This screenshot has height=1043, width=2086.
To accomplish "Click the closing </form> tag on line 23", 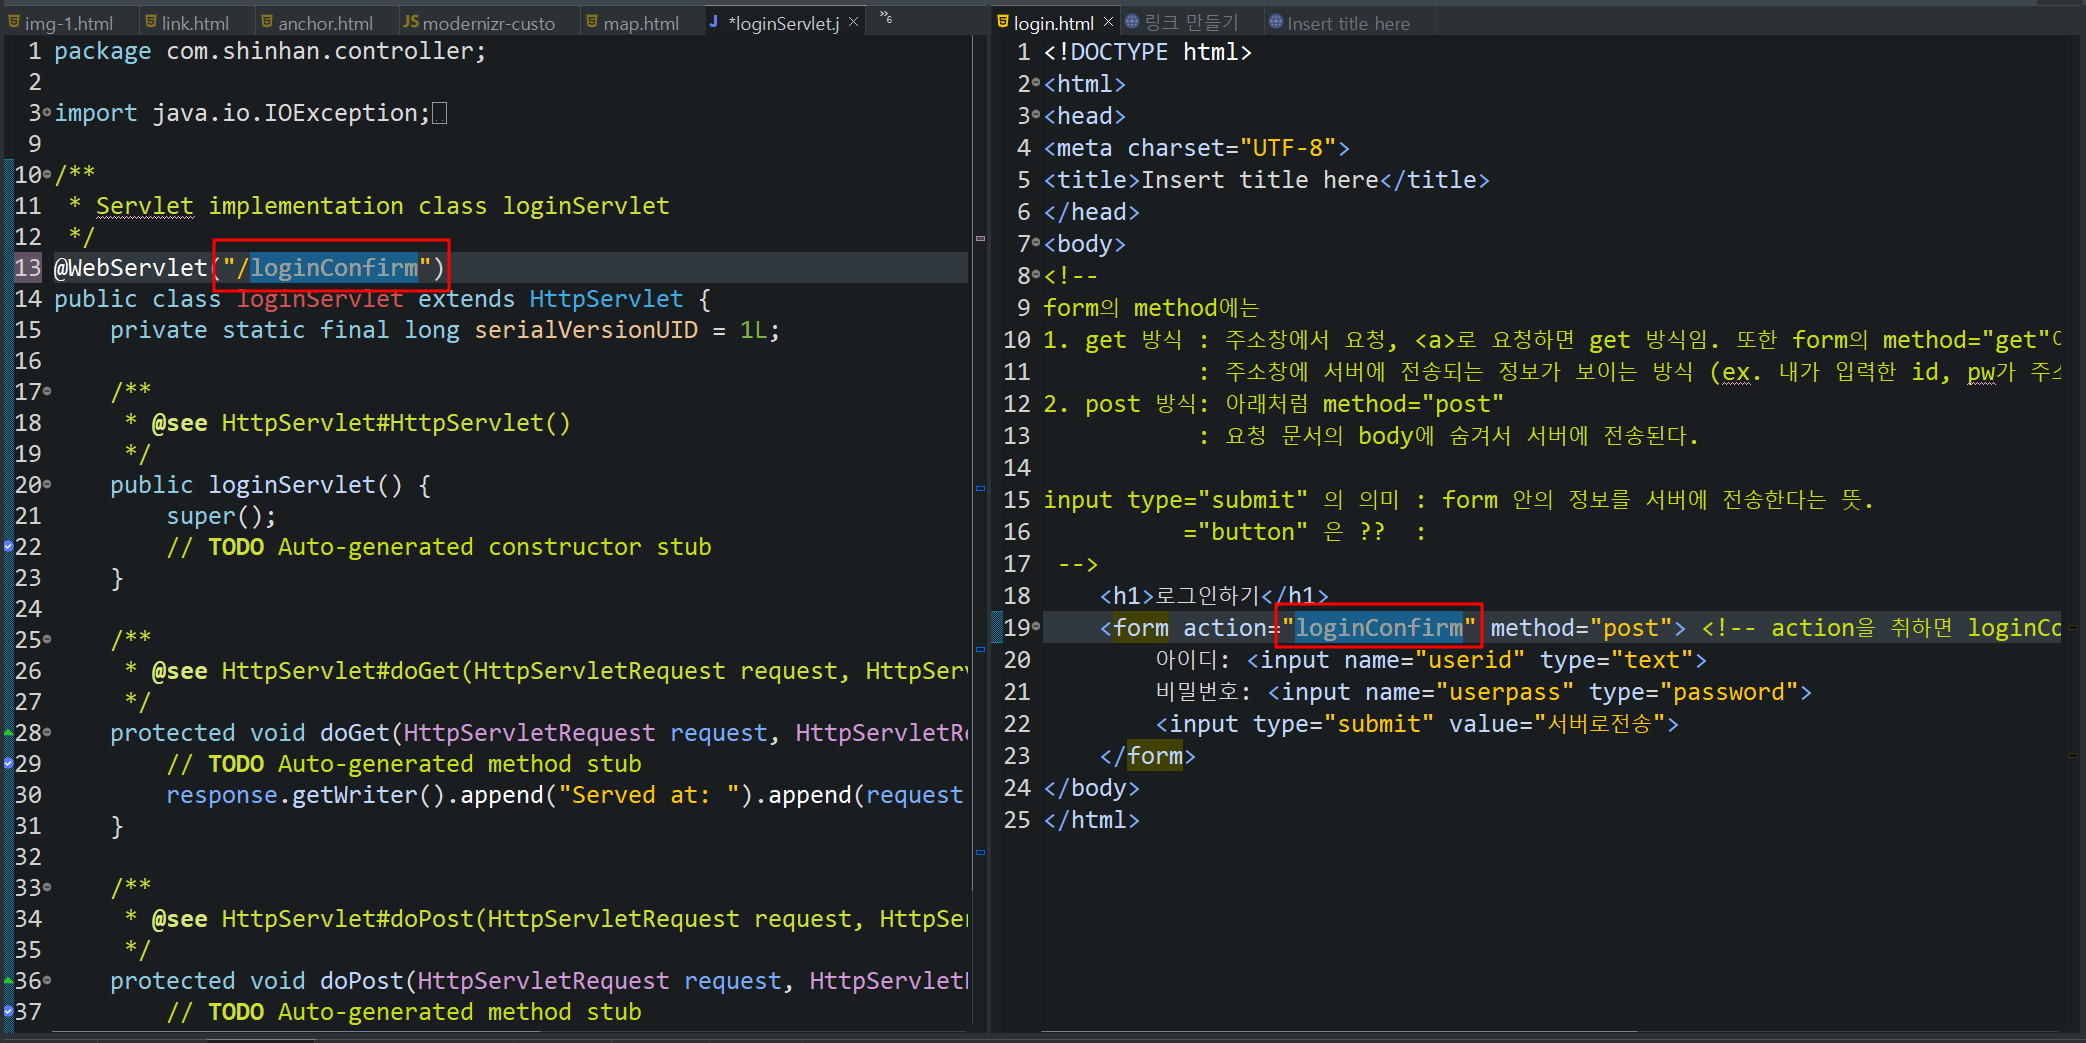I will click(1148, 756).
